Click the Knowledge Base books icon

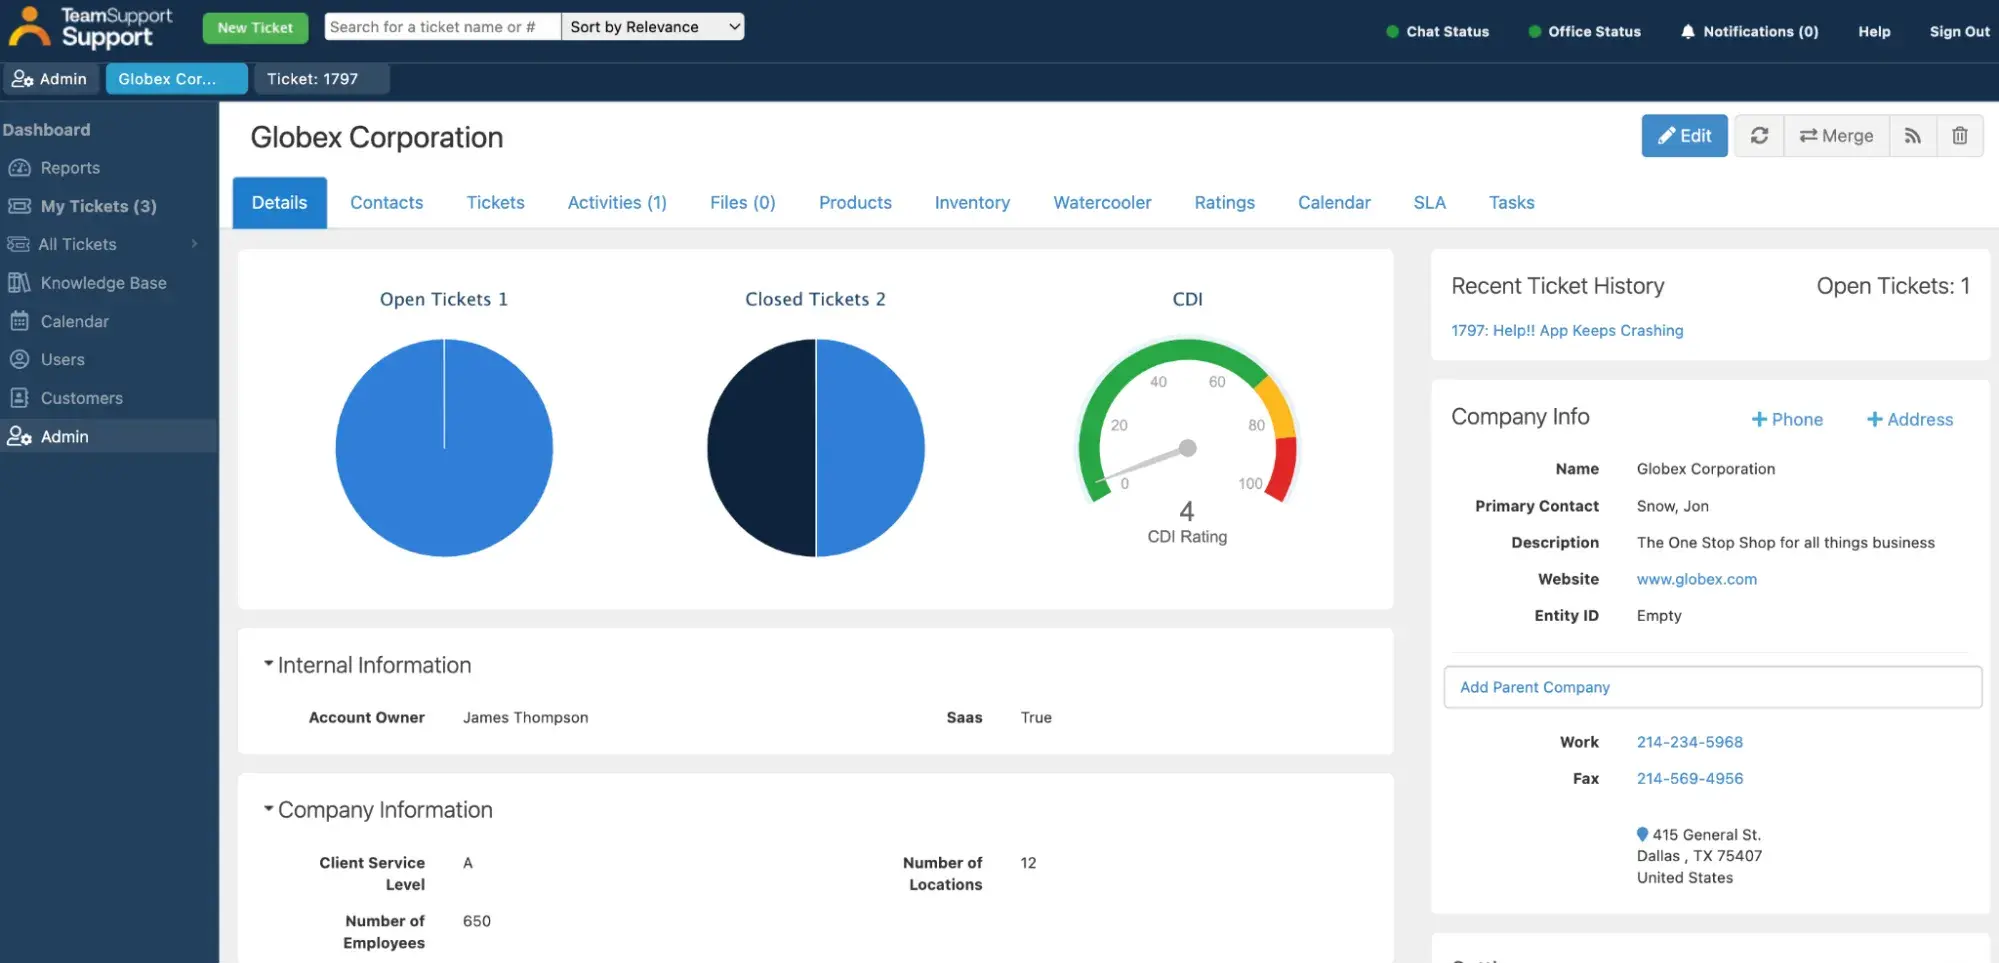pyautogui.click(x=19, y=283)
